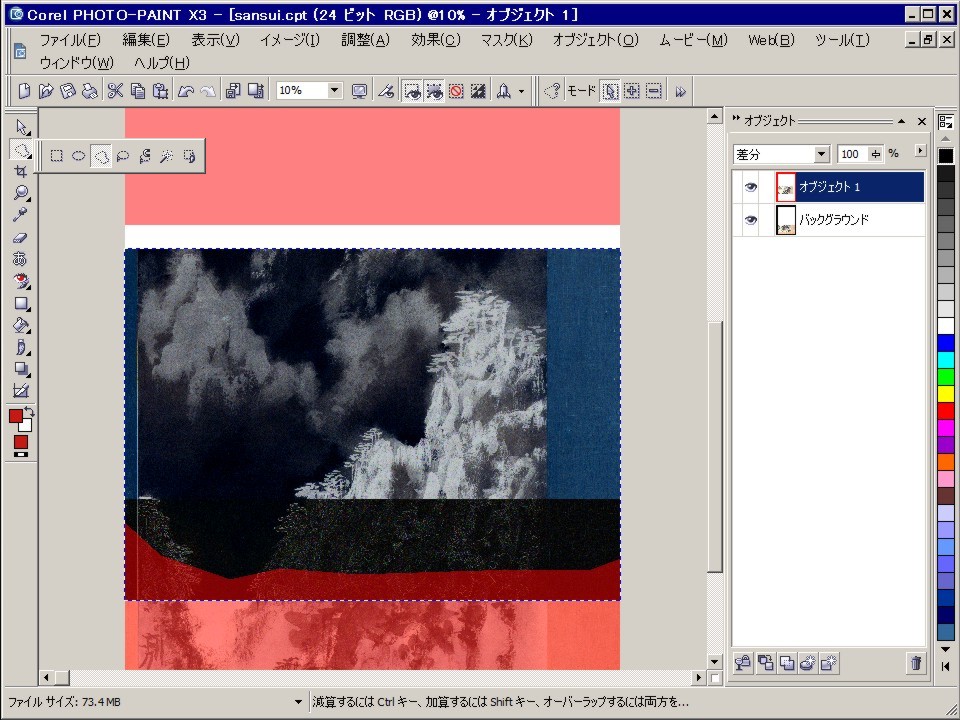
Task: Click the Undo arrow icon
Action: coord(186,91)
